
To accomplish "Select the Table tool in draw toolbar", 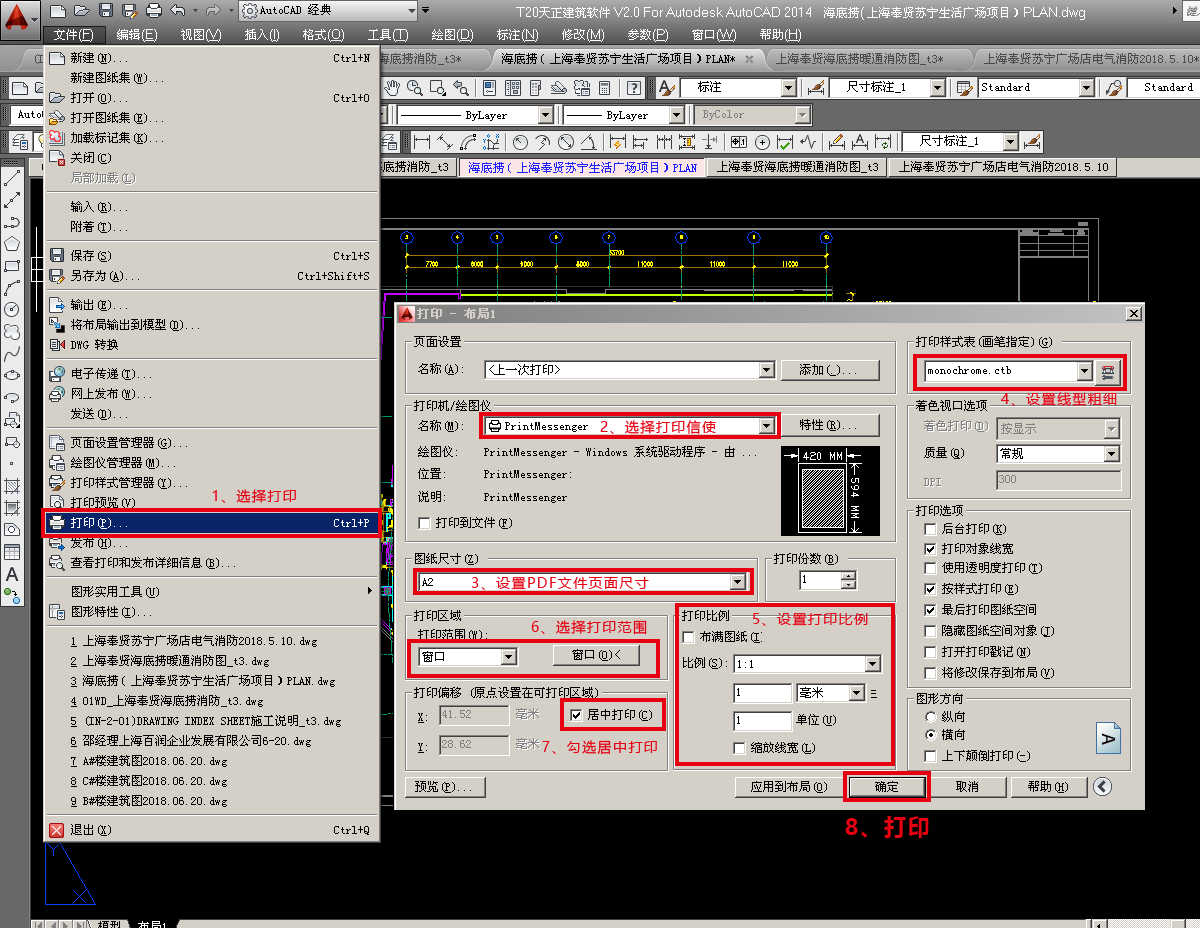I will coord(12,552).
